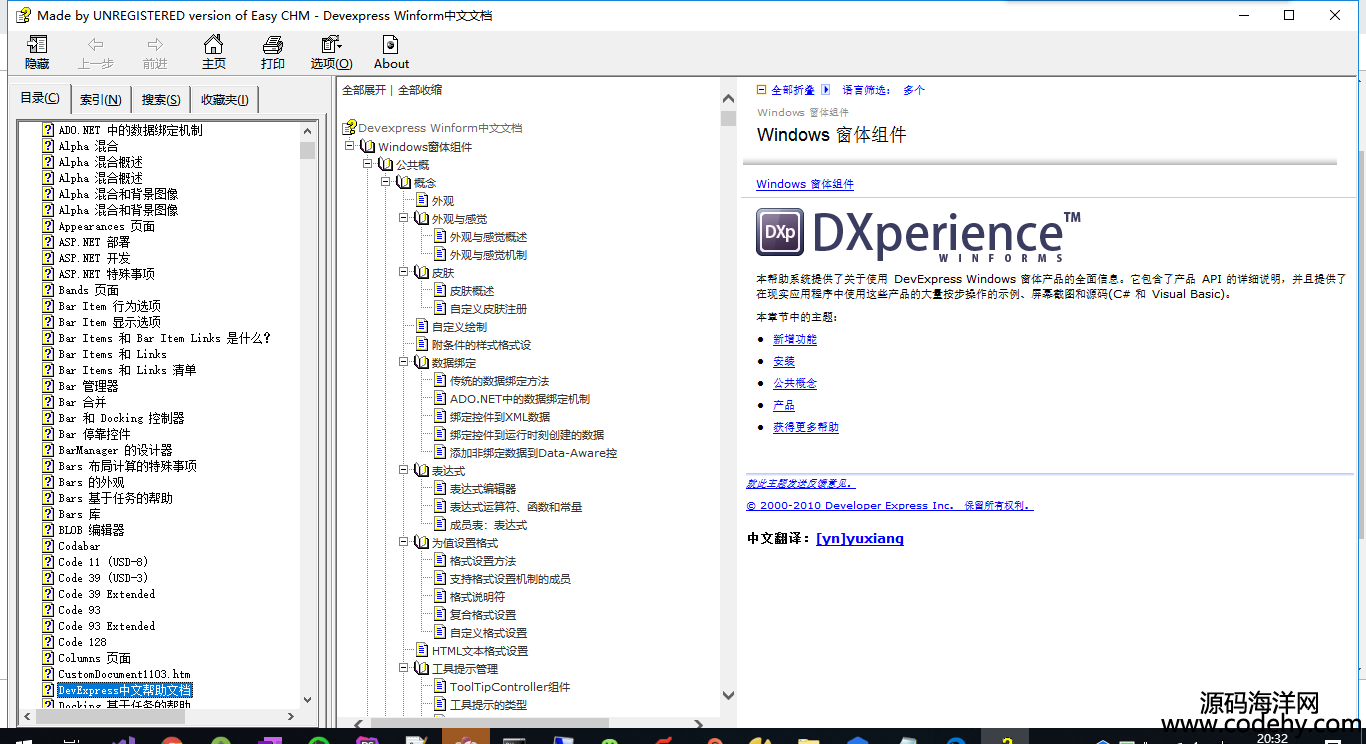Image resolution: width=1366 pixels, height=744 pixels.
Task: Collapse the 概念 tree node
Action: (x=386, y=182)
